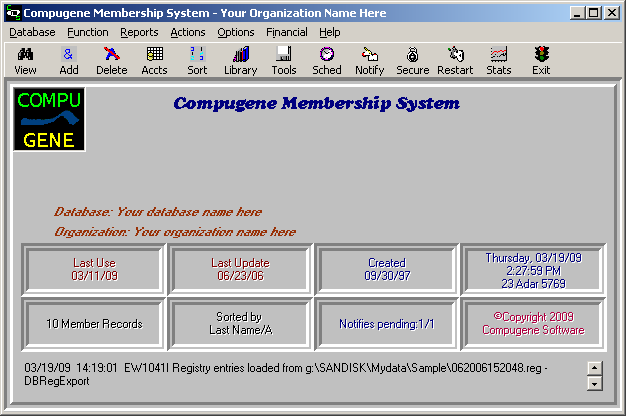
Task: Open the Function menu
Action: tap(88, 32)
